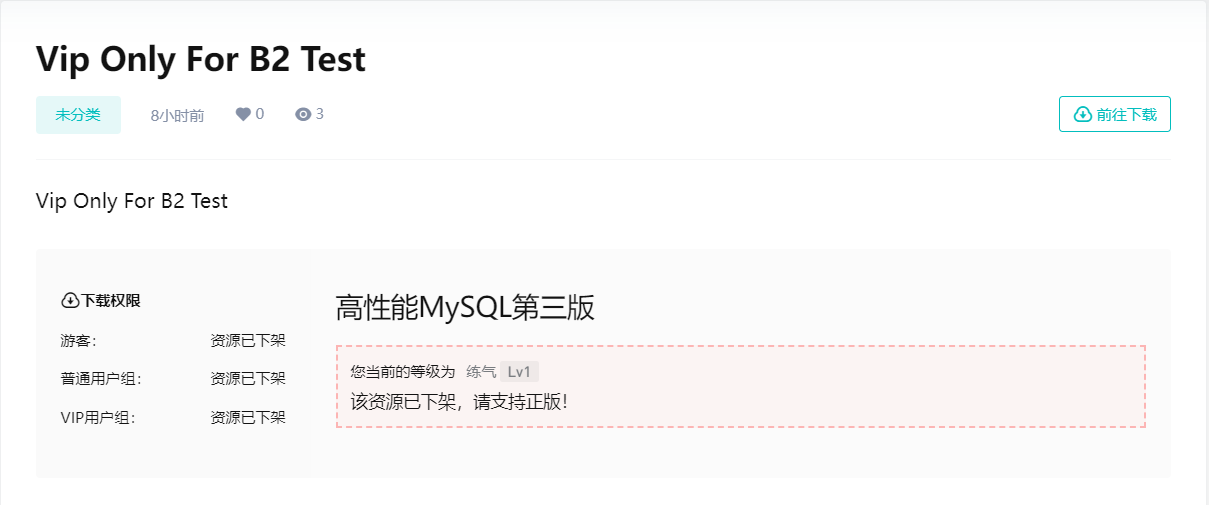Viewport: 1209px width, 505px height.
Task: Click 资源已下架 status next to VIP用户组
Action: click(x=248, y=418)
